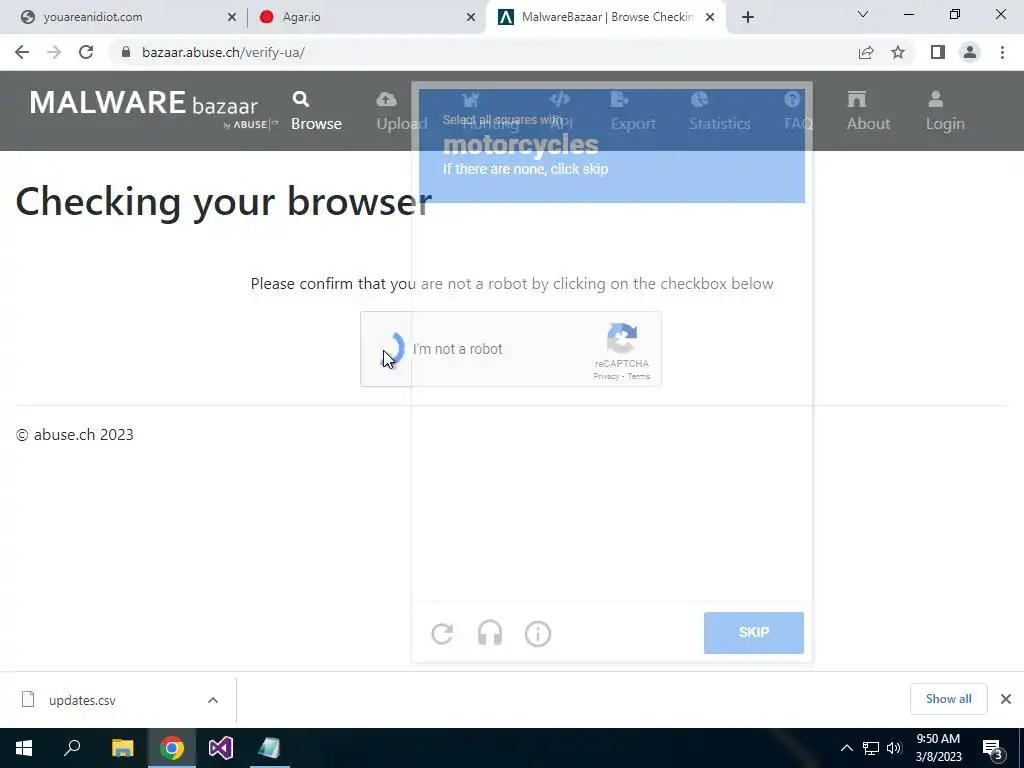1024x768 pixels.
Task: Open the Statistics nav item
Action: 719,111
